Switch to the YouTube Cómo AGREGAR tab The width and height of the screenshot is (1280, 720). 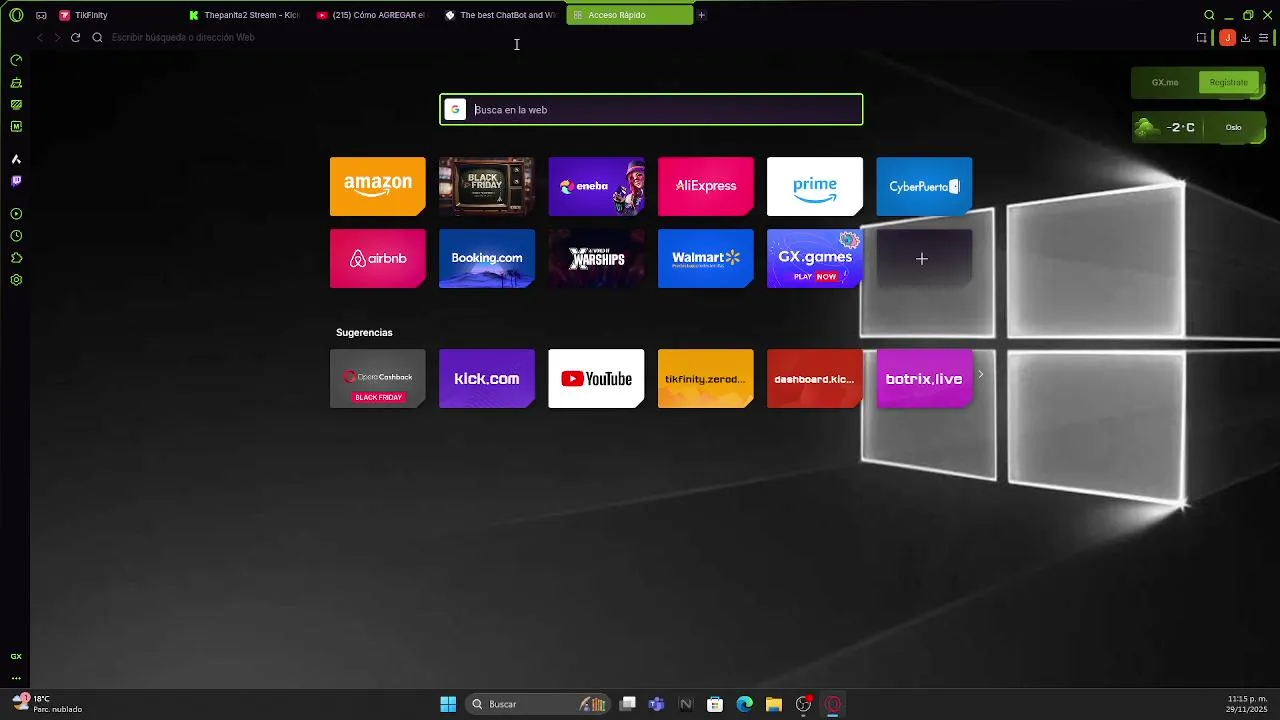pos(372,15)
